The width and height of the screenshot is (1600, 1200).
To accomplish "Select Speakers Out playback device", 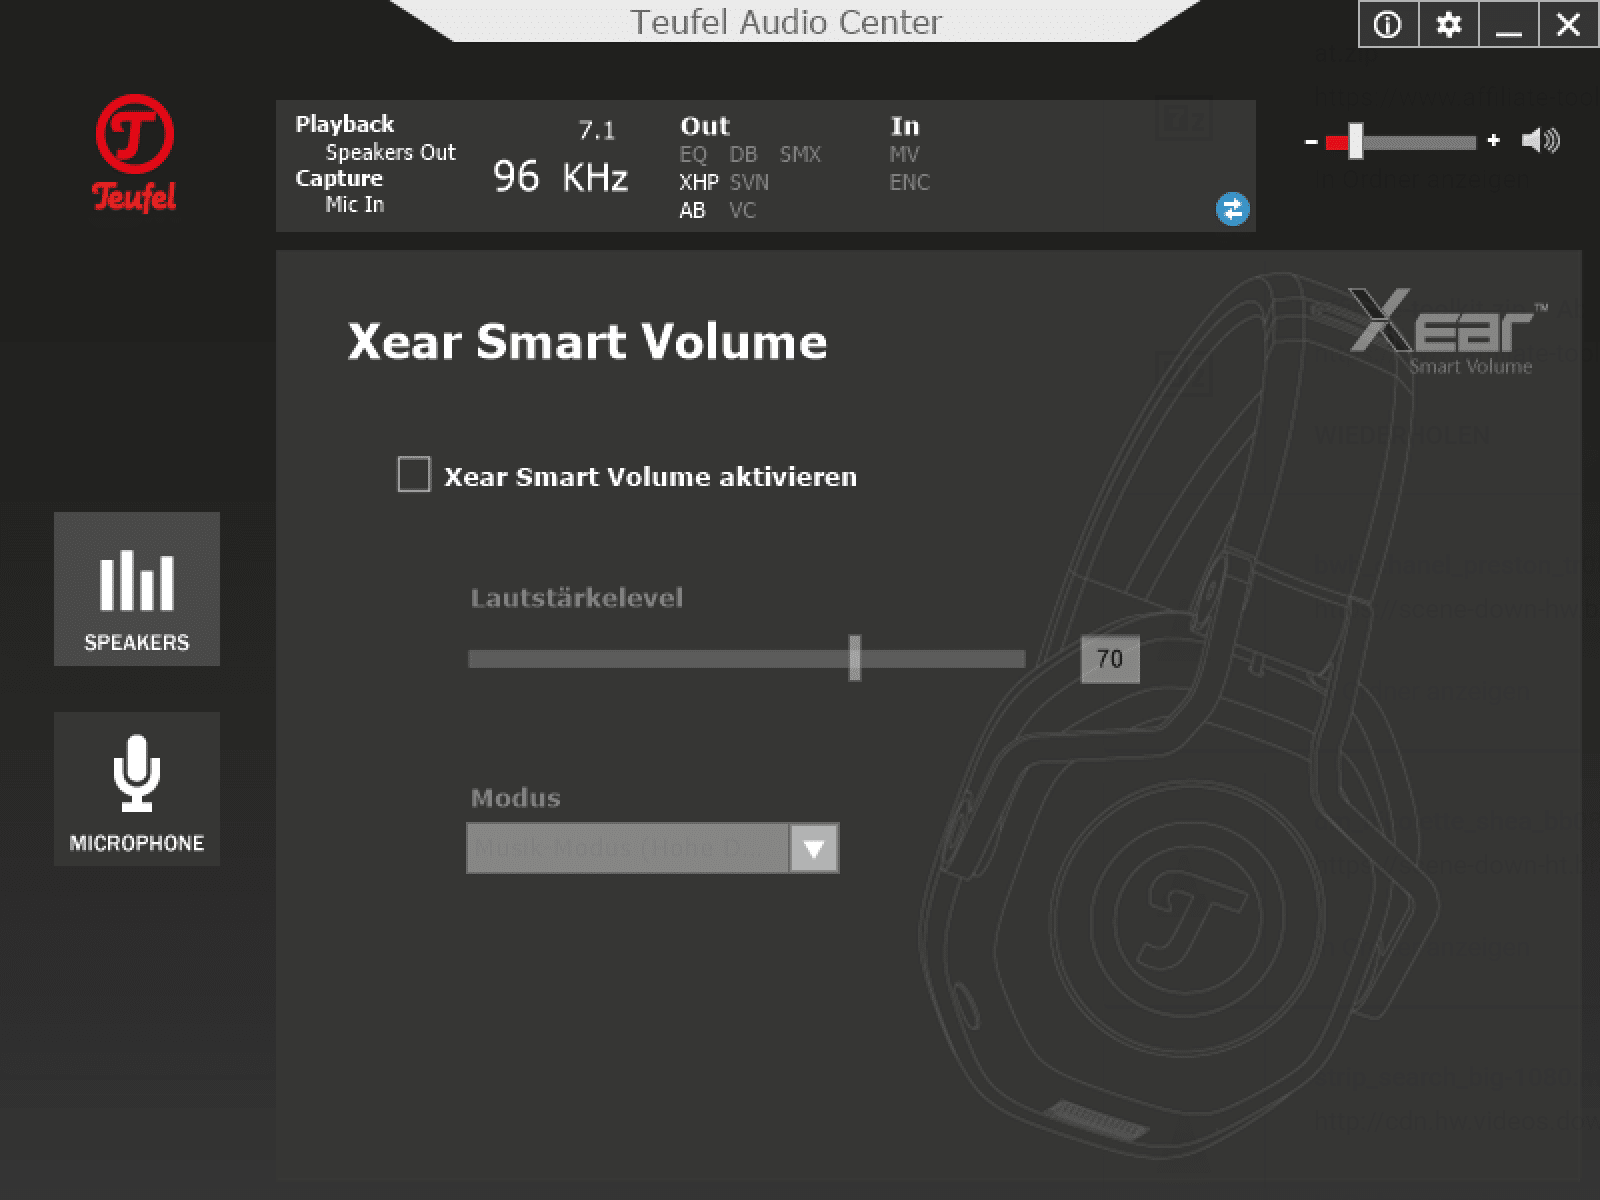I will point(390,152).
